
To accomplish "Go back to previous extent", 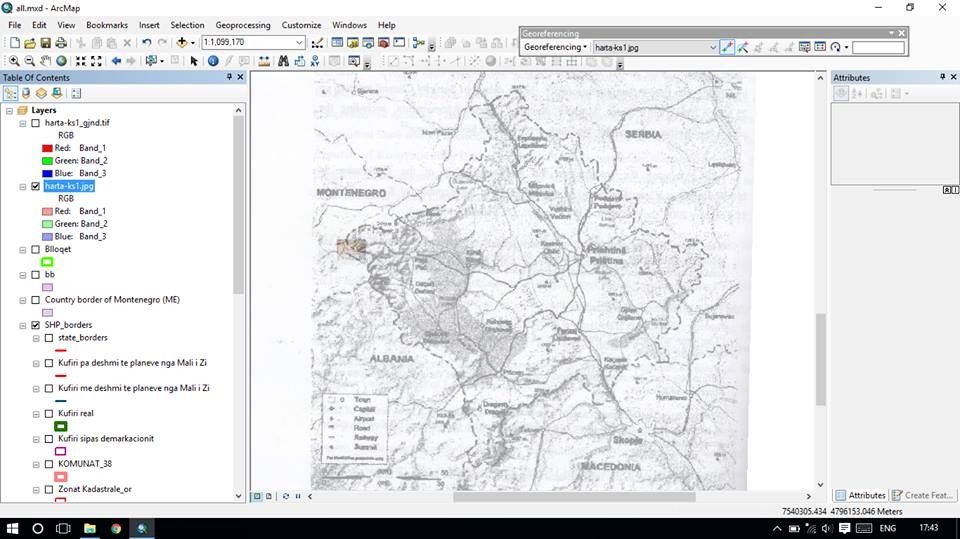I will (x=116, y=61).
